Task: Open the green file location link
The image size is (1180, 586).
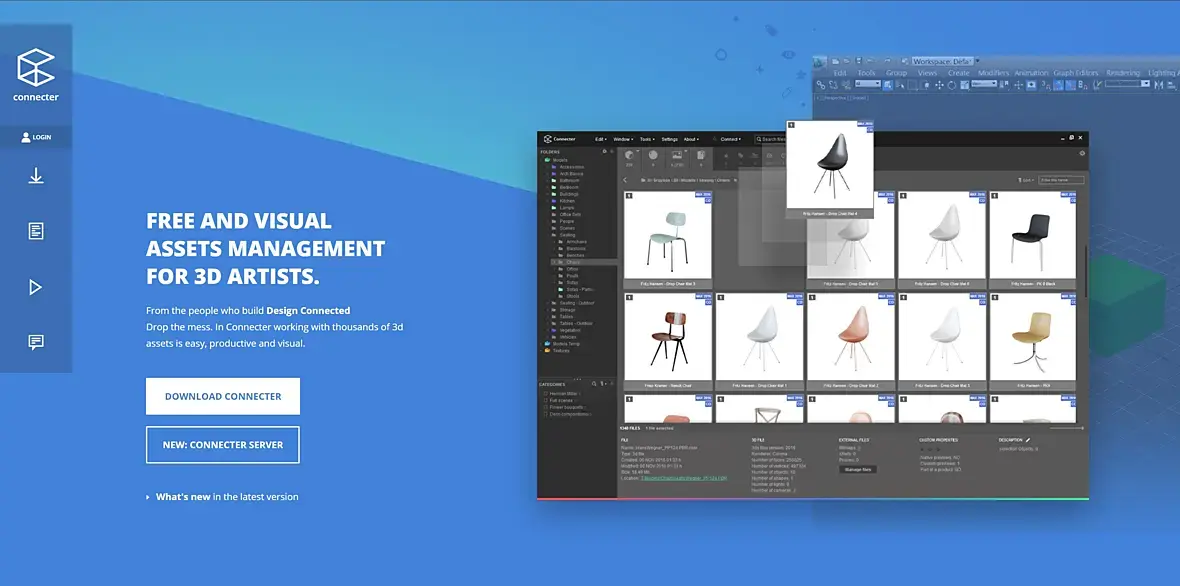Action: [x=684, y=478]
